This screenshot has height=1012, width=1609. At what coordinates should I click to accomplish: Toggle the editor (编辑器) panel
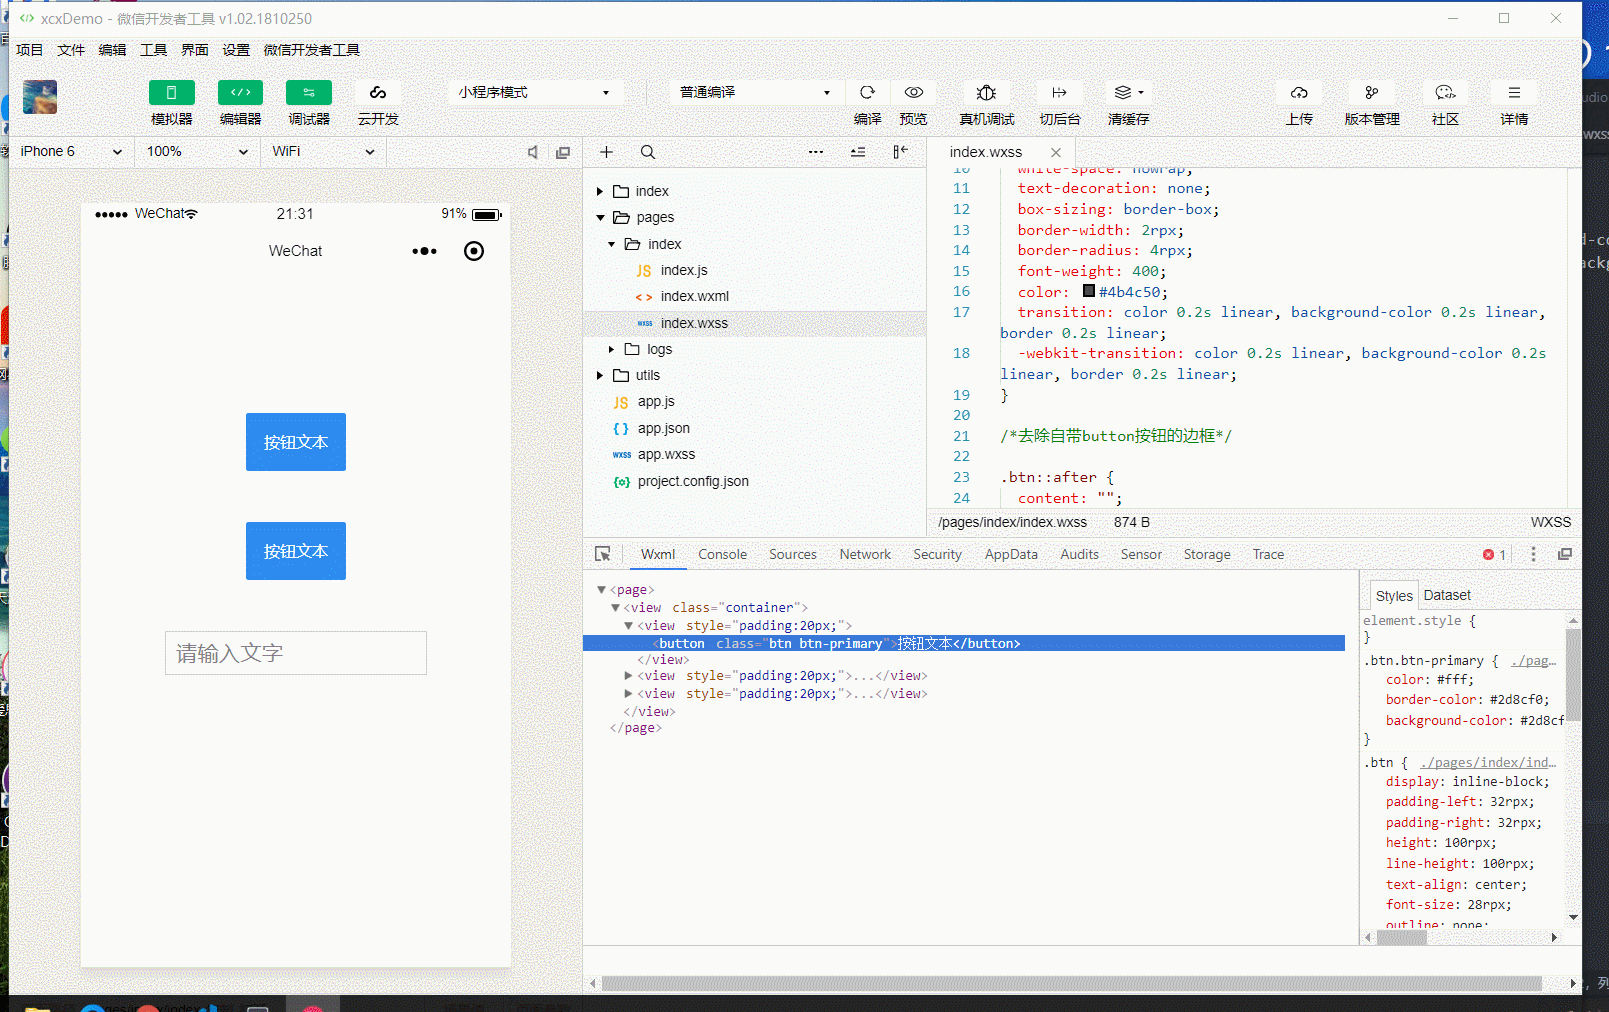point(240,93)
